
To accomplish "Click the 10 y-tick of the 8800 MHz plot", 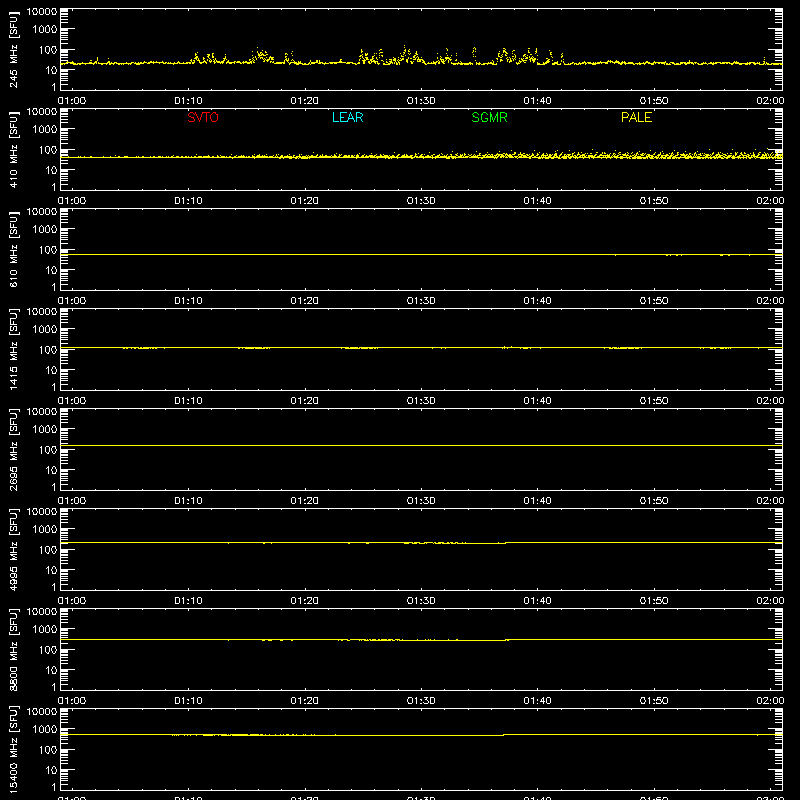I will pyautogui.click(x=51, y=670).
